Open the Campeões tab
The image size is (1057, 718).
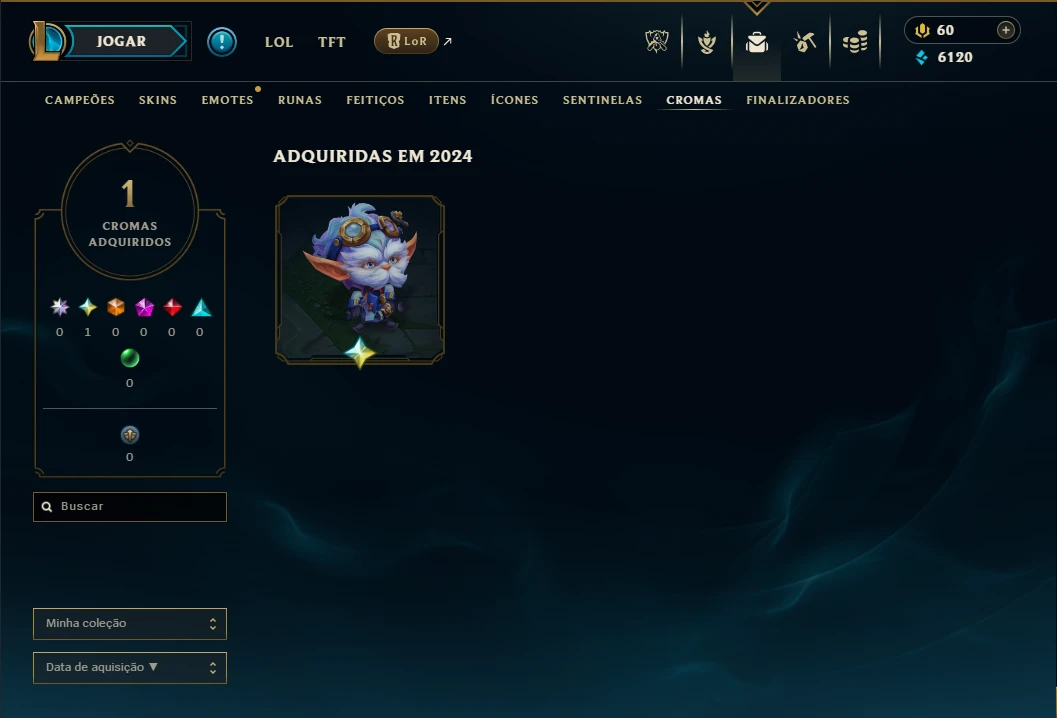80,100
